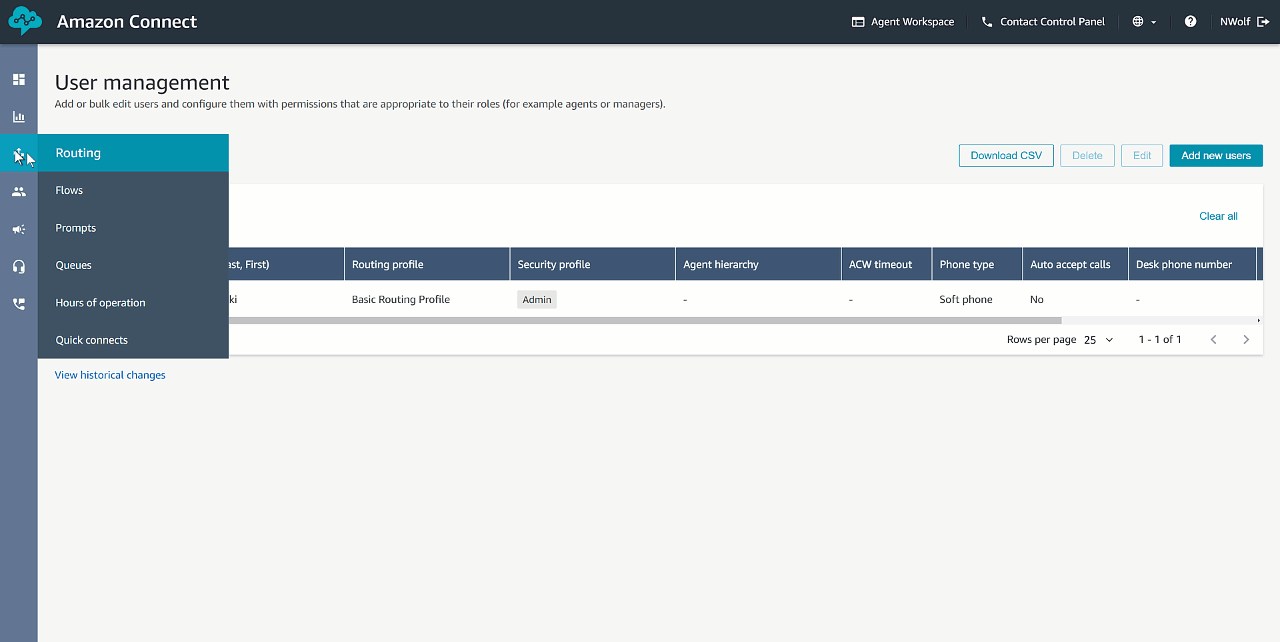The image size is (1280, 642).
Task: Open Prompts in Routing menu
Action: point(133,228)
